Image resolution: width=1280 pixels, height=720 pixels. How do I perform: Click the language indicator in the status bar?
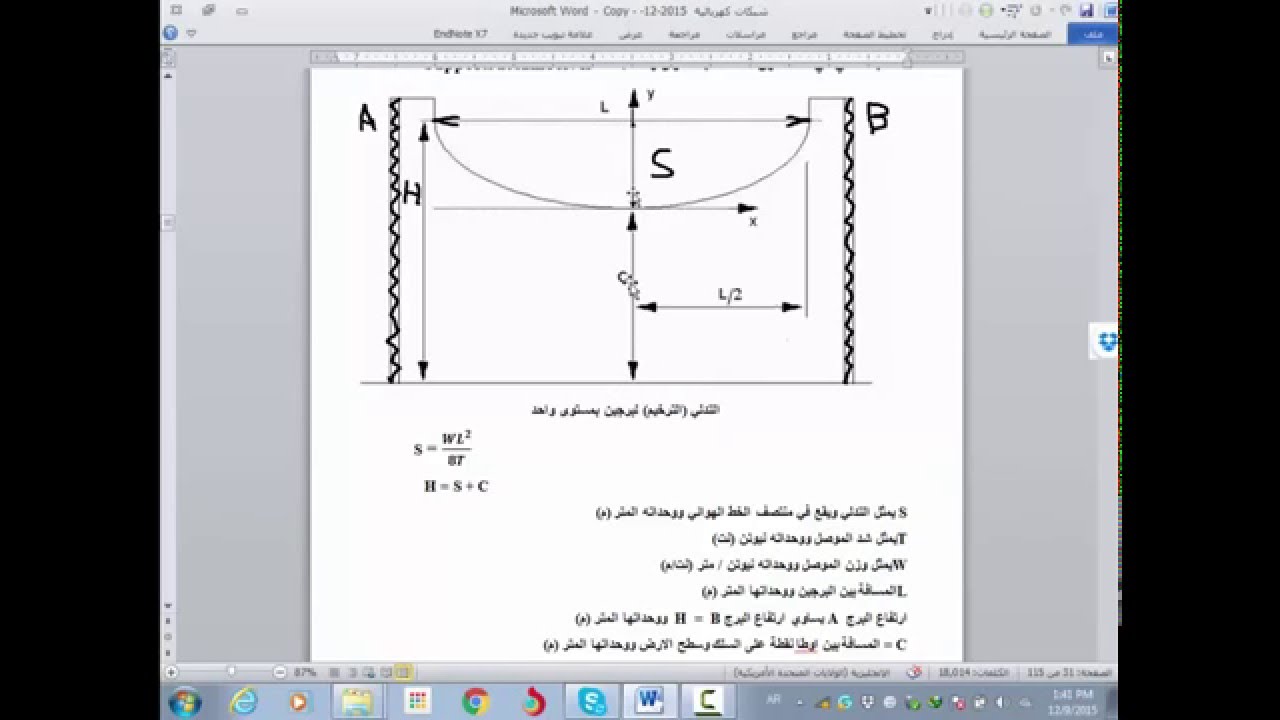coord(813,672)
